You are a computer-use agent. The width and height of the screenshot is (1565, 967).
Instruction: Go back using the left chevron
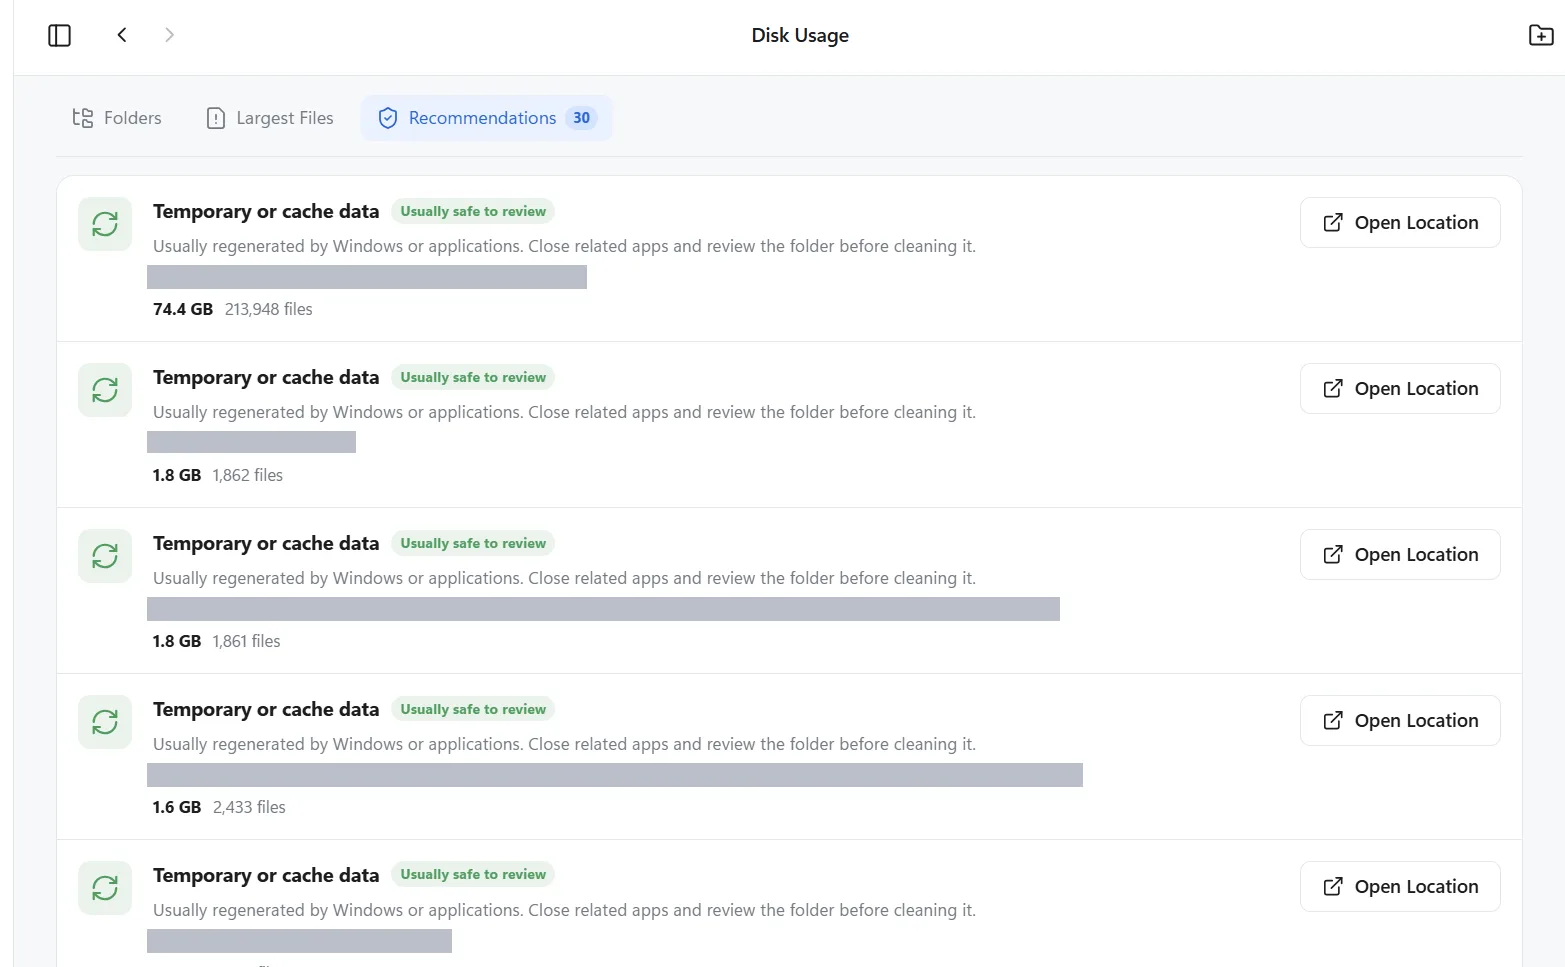[122, 35]
